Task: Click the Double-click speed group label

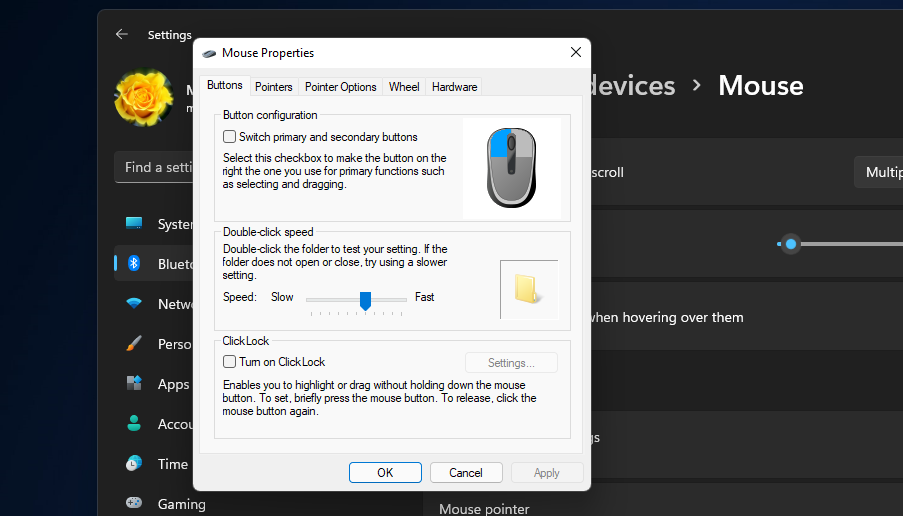Action: click(x=268, y=232)
